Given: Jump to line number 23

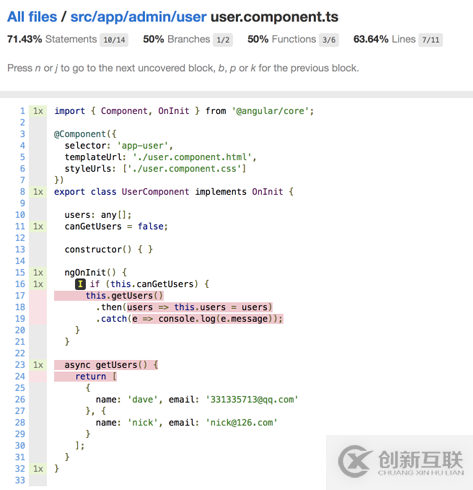Looking at the screenshot, I should pyautogui.click(x=20, y=365).
